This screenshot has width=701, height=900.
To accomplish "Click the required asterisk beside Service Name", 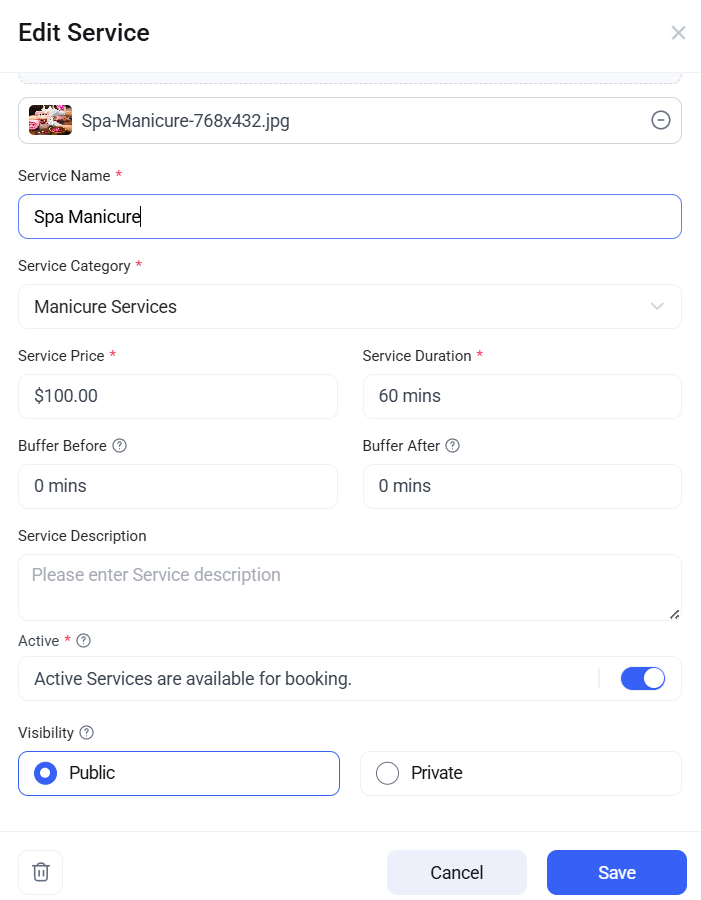I will point(118,175).
